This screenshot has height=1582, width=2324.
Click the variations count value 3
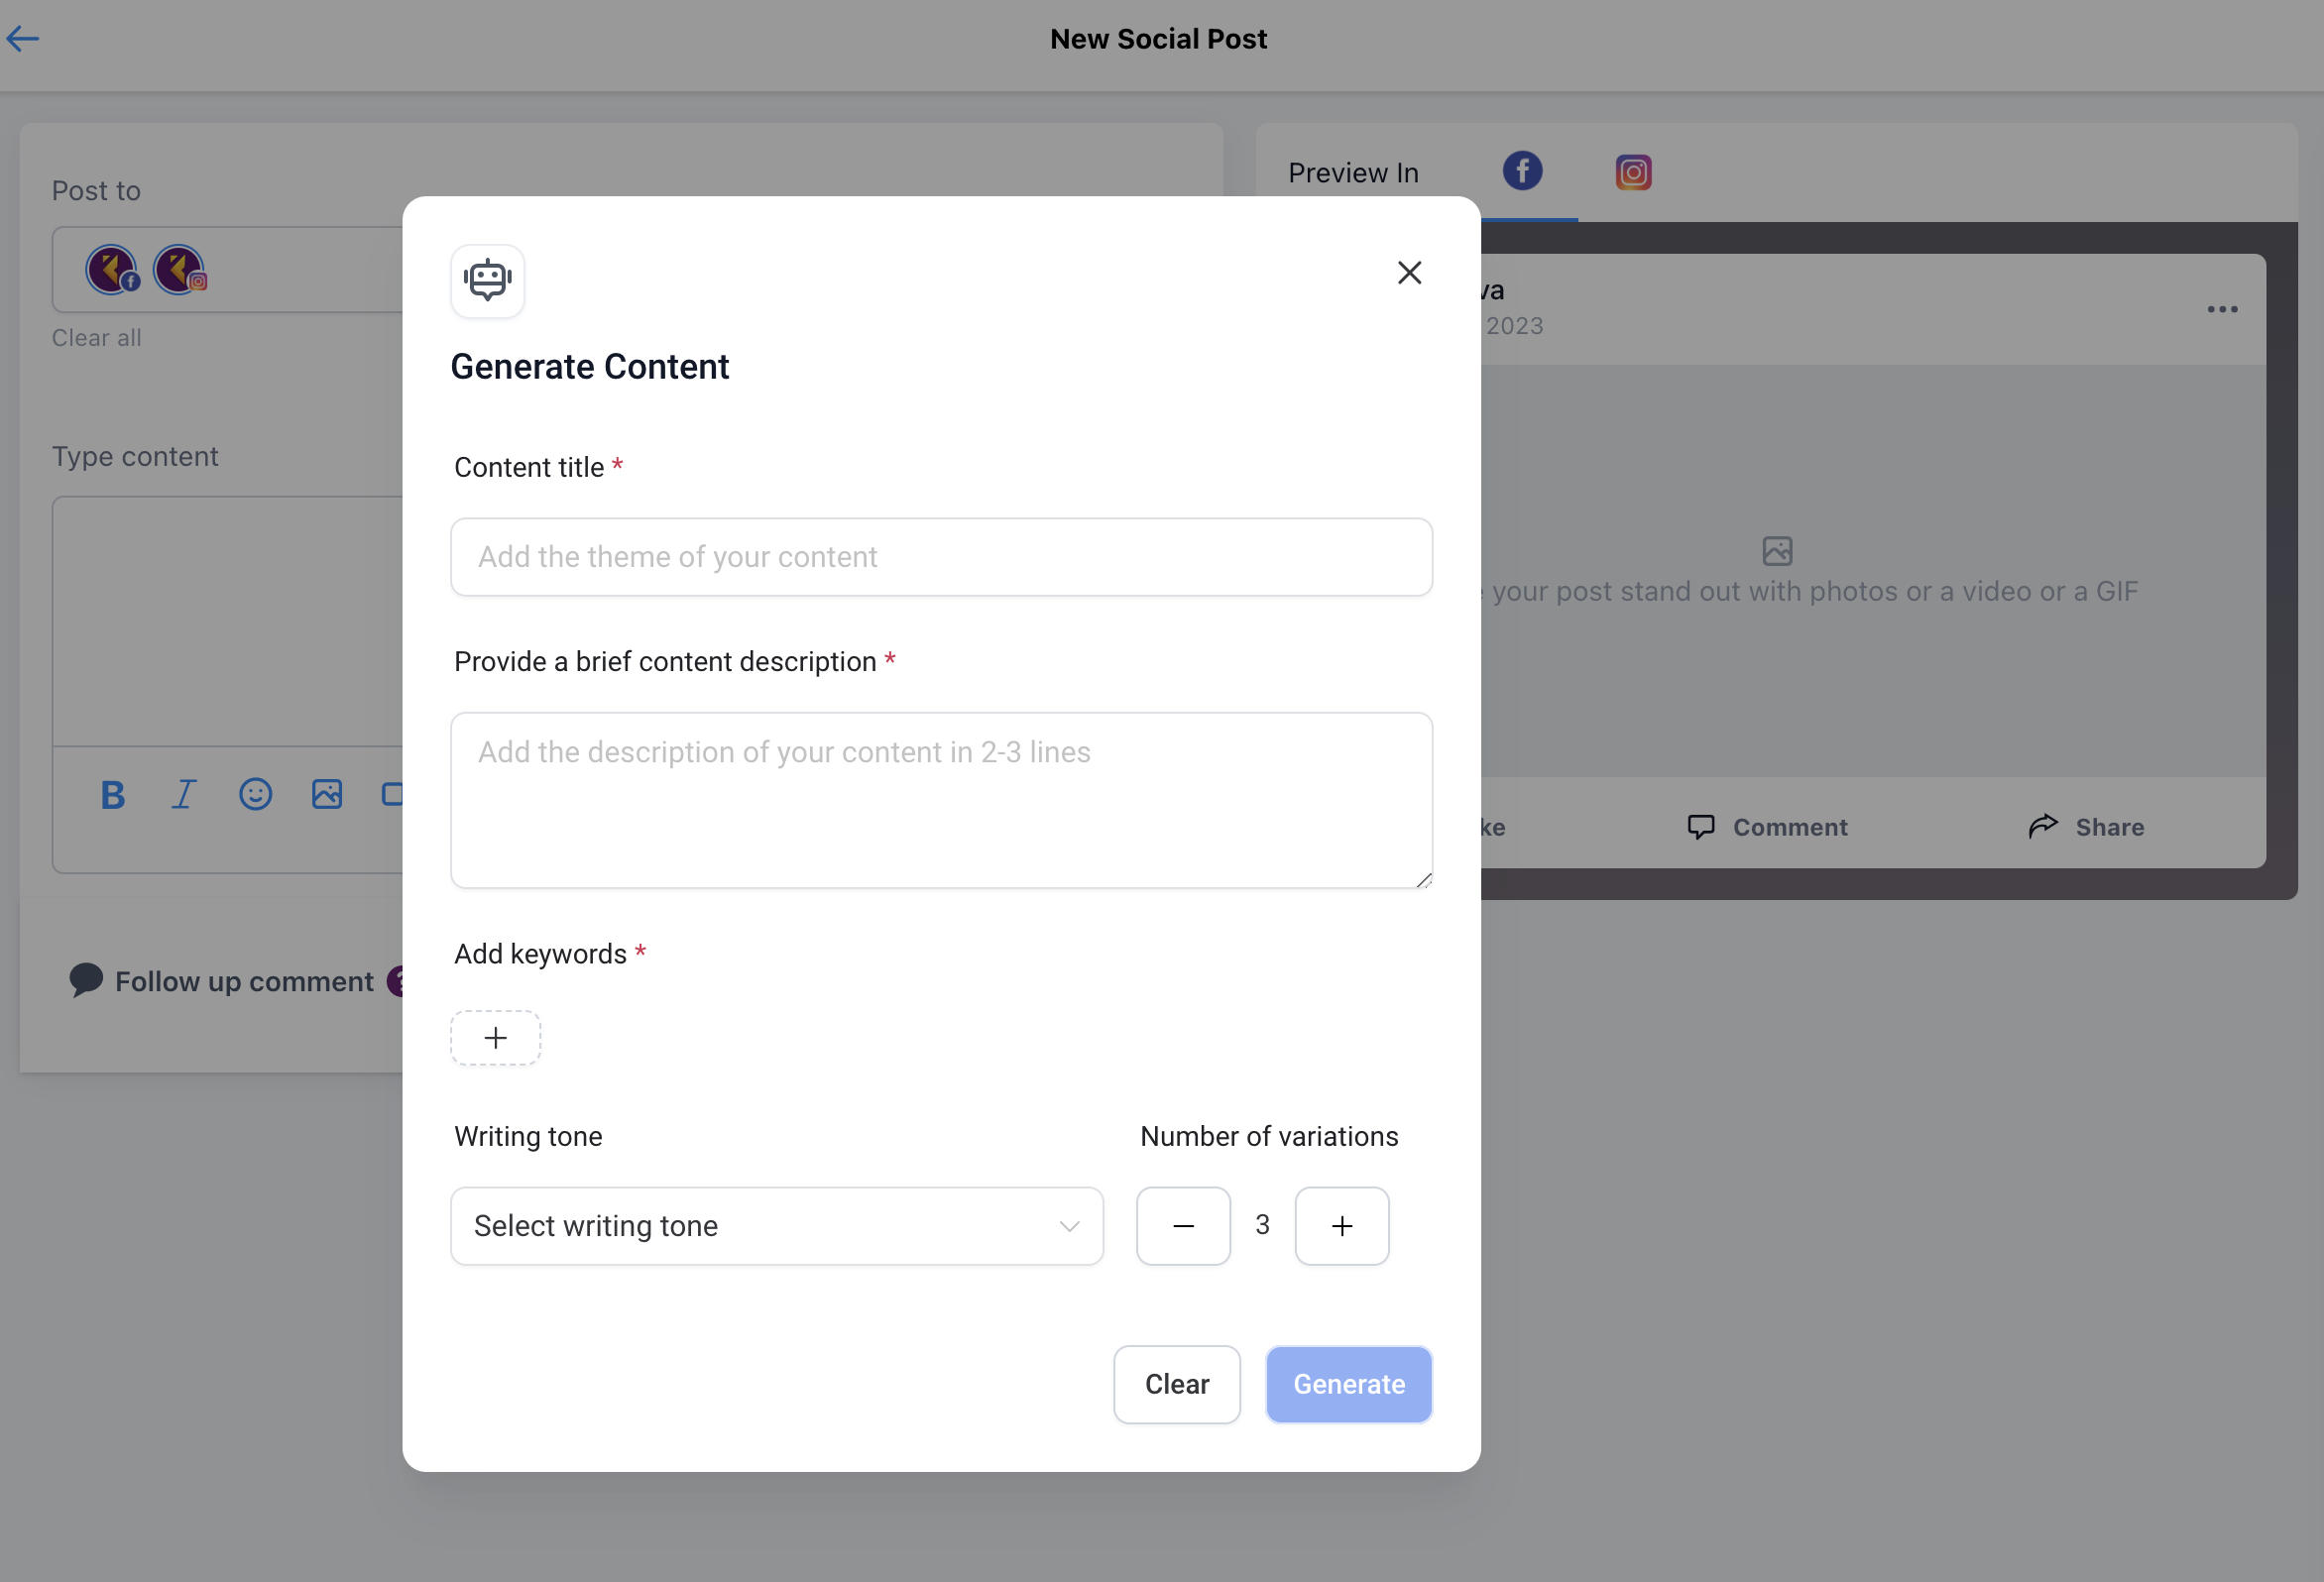click(1262, 1225)
